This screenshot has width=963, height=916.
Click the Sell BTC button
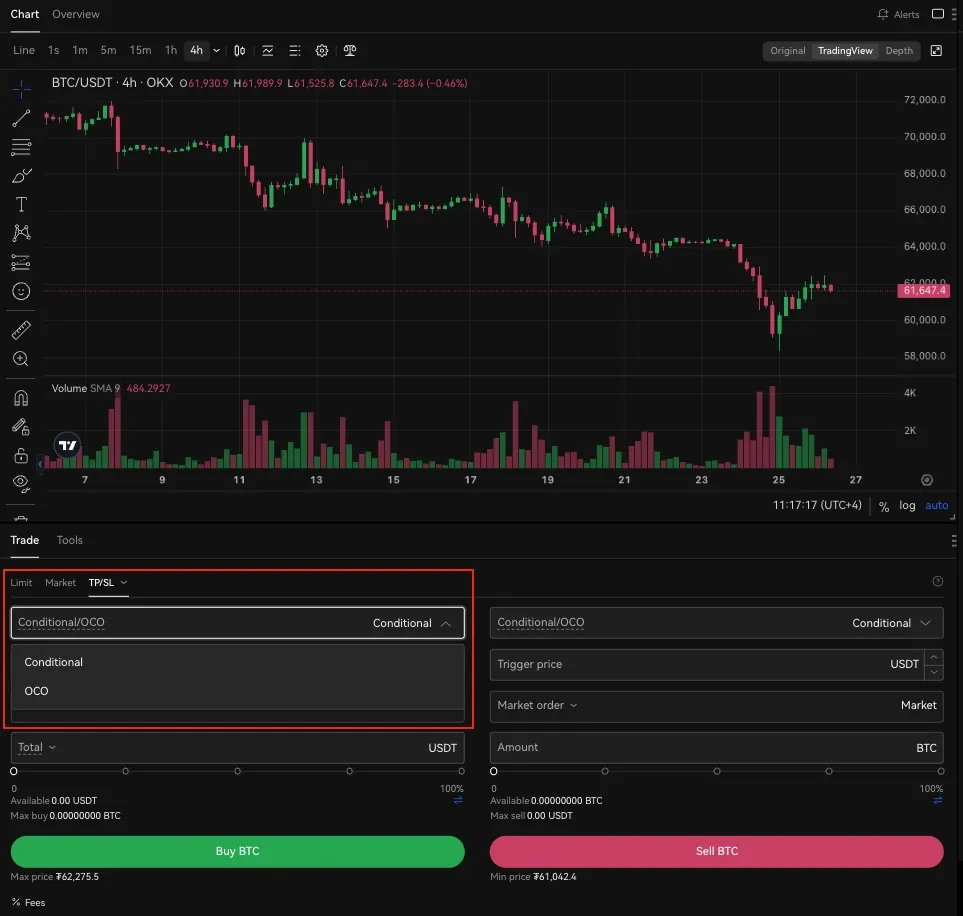(717, 851)
